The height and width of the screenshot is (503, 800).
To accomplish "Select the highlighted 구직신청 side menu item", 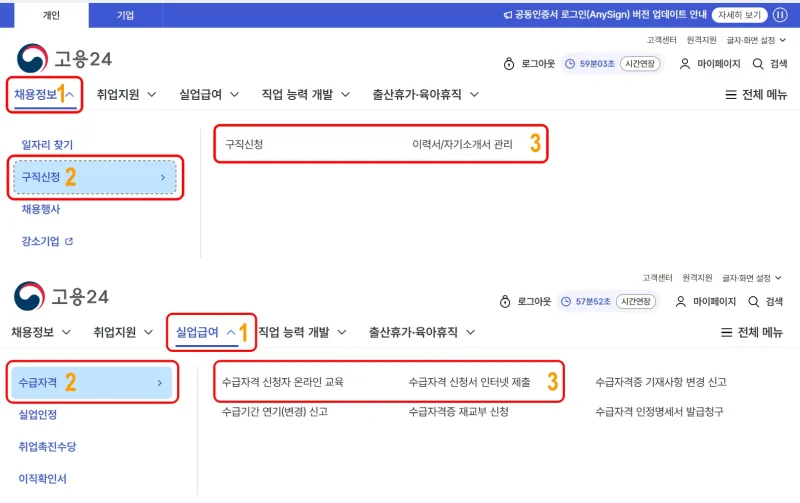I will tap(95, 177).
